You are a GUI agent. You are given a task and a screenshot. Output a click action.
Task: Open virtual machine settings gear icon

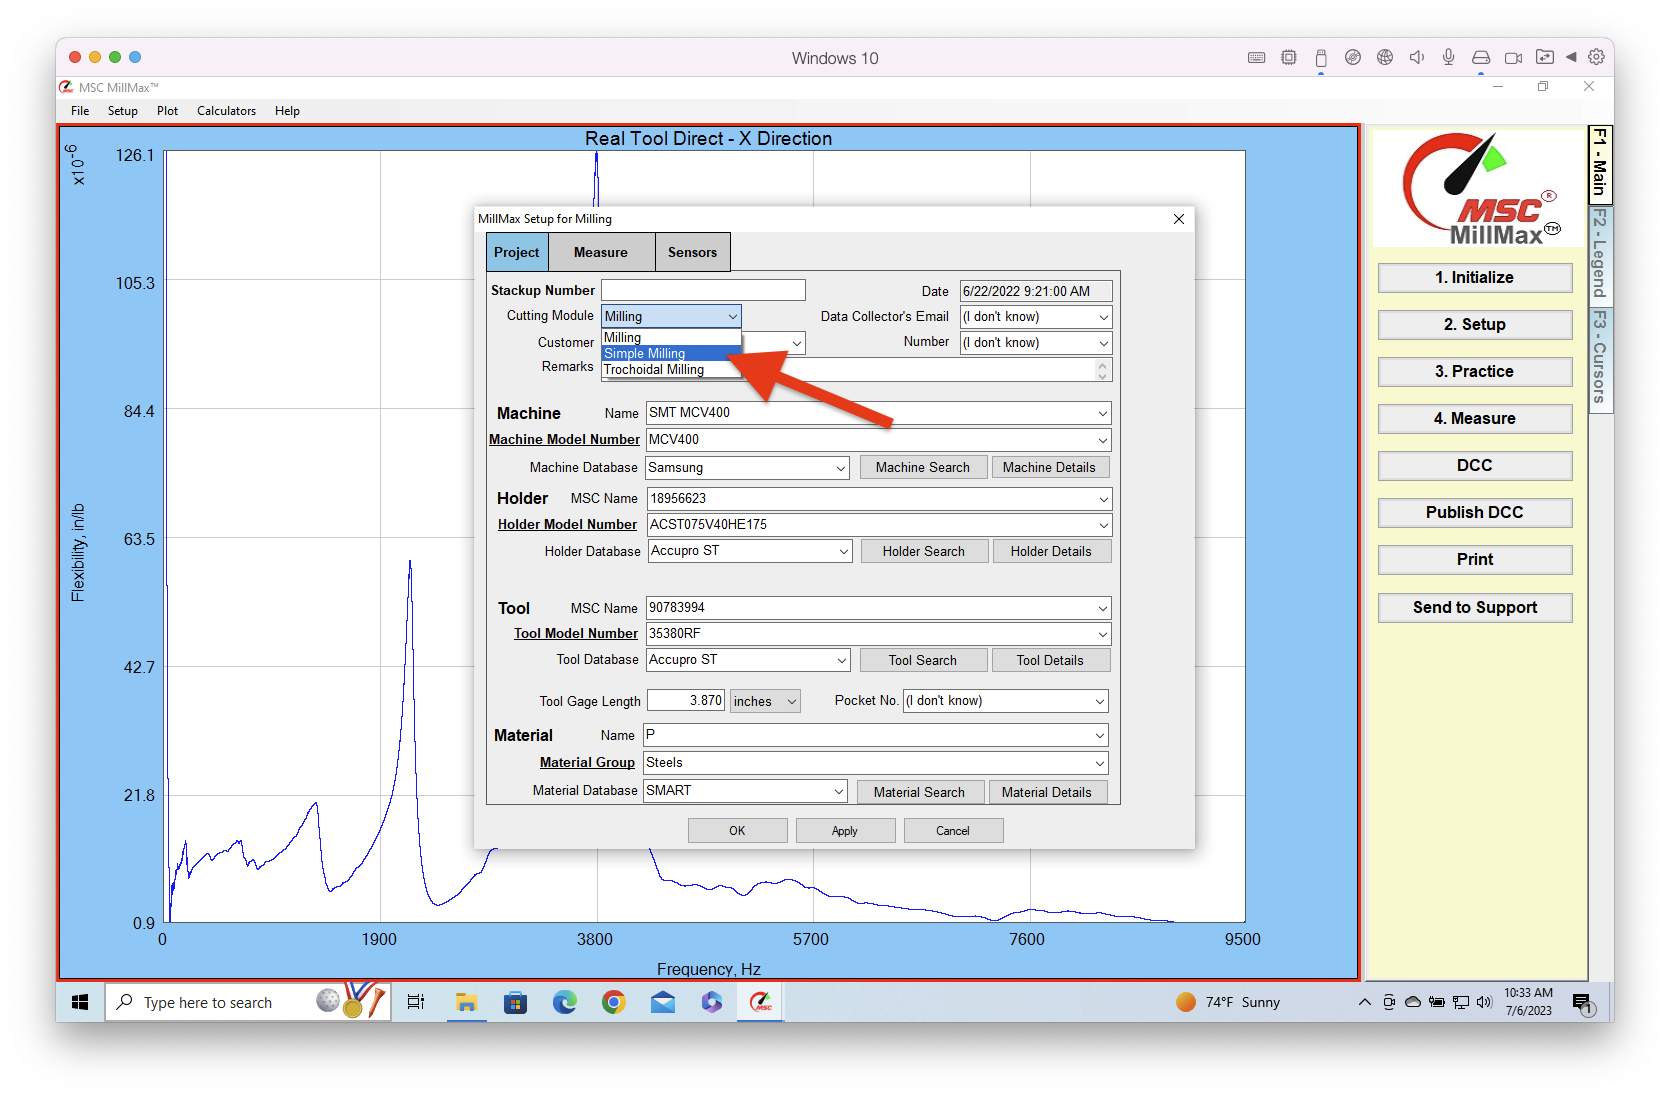[1596, 57]
